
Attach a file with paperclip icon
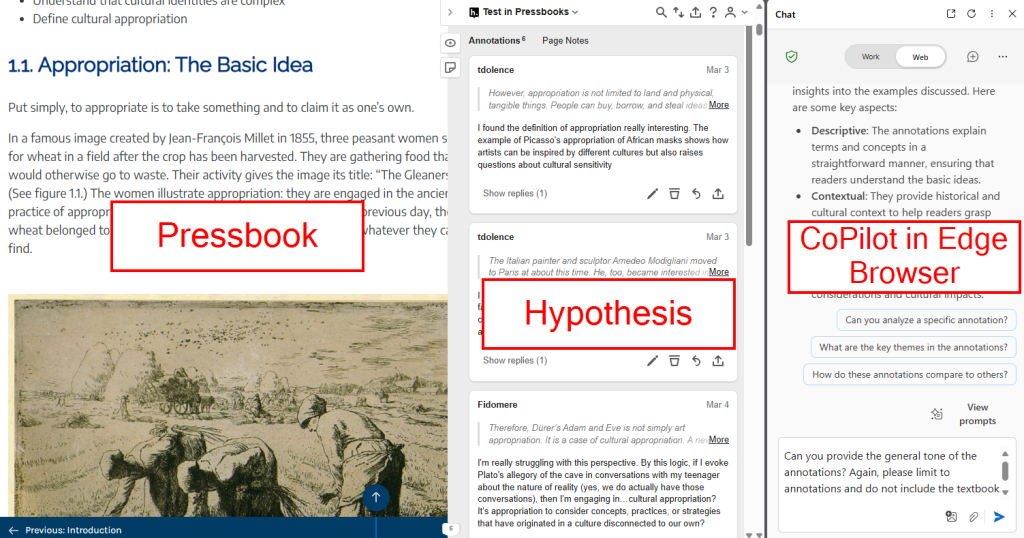coord(973,516)
